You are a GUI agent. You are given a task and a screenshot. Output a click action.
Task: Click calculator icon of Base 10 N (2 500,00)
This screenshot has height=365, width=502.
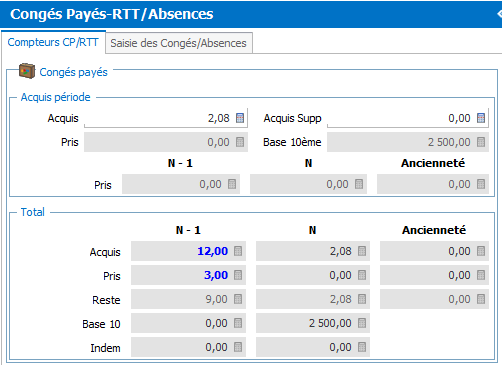[x=362, y=323]
